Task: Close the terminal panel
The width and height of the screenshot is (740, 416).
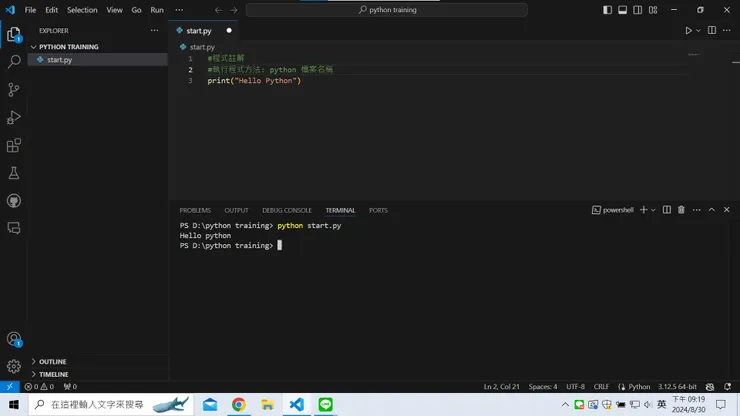Action: [727, 210]
